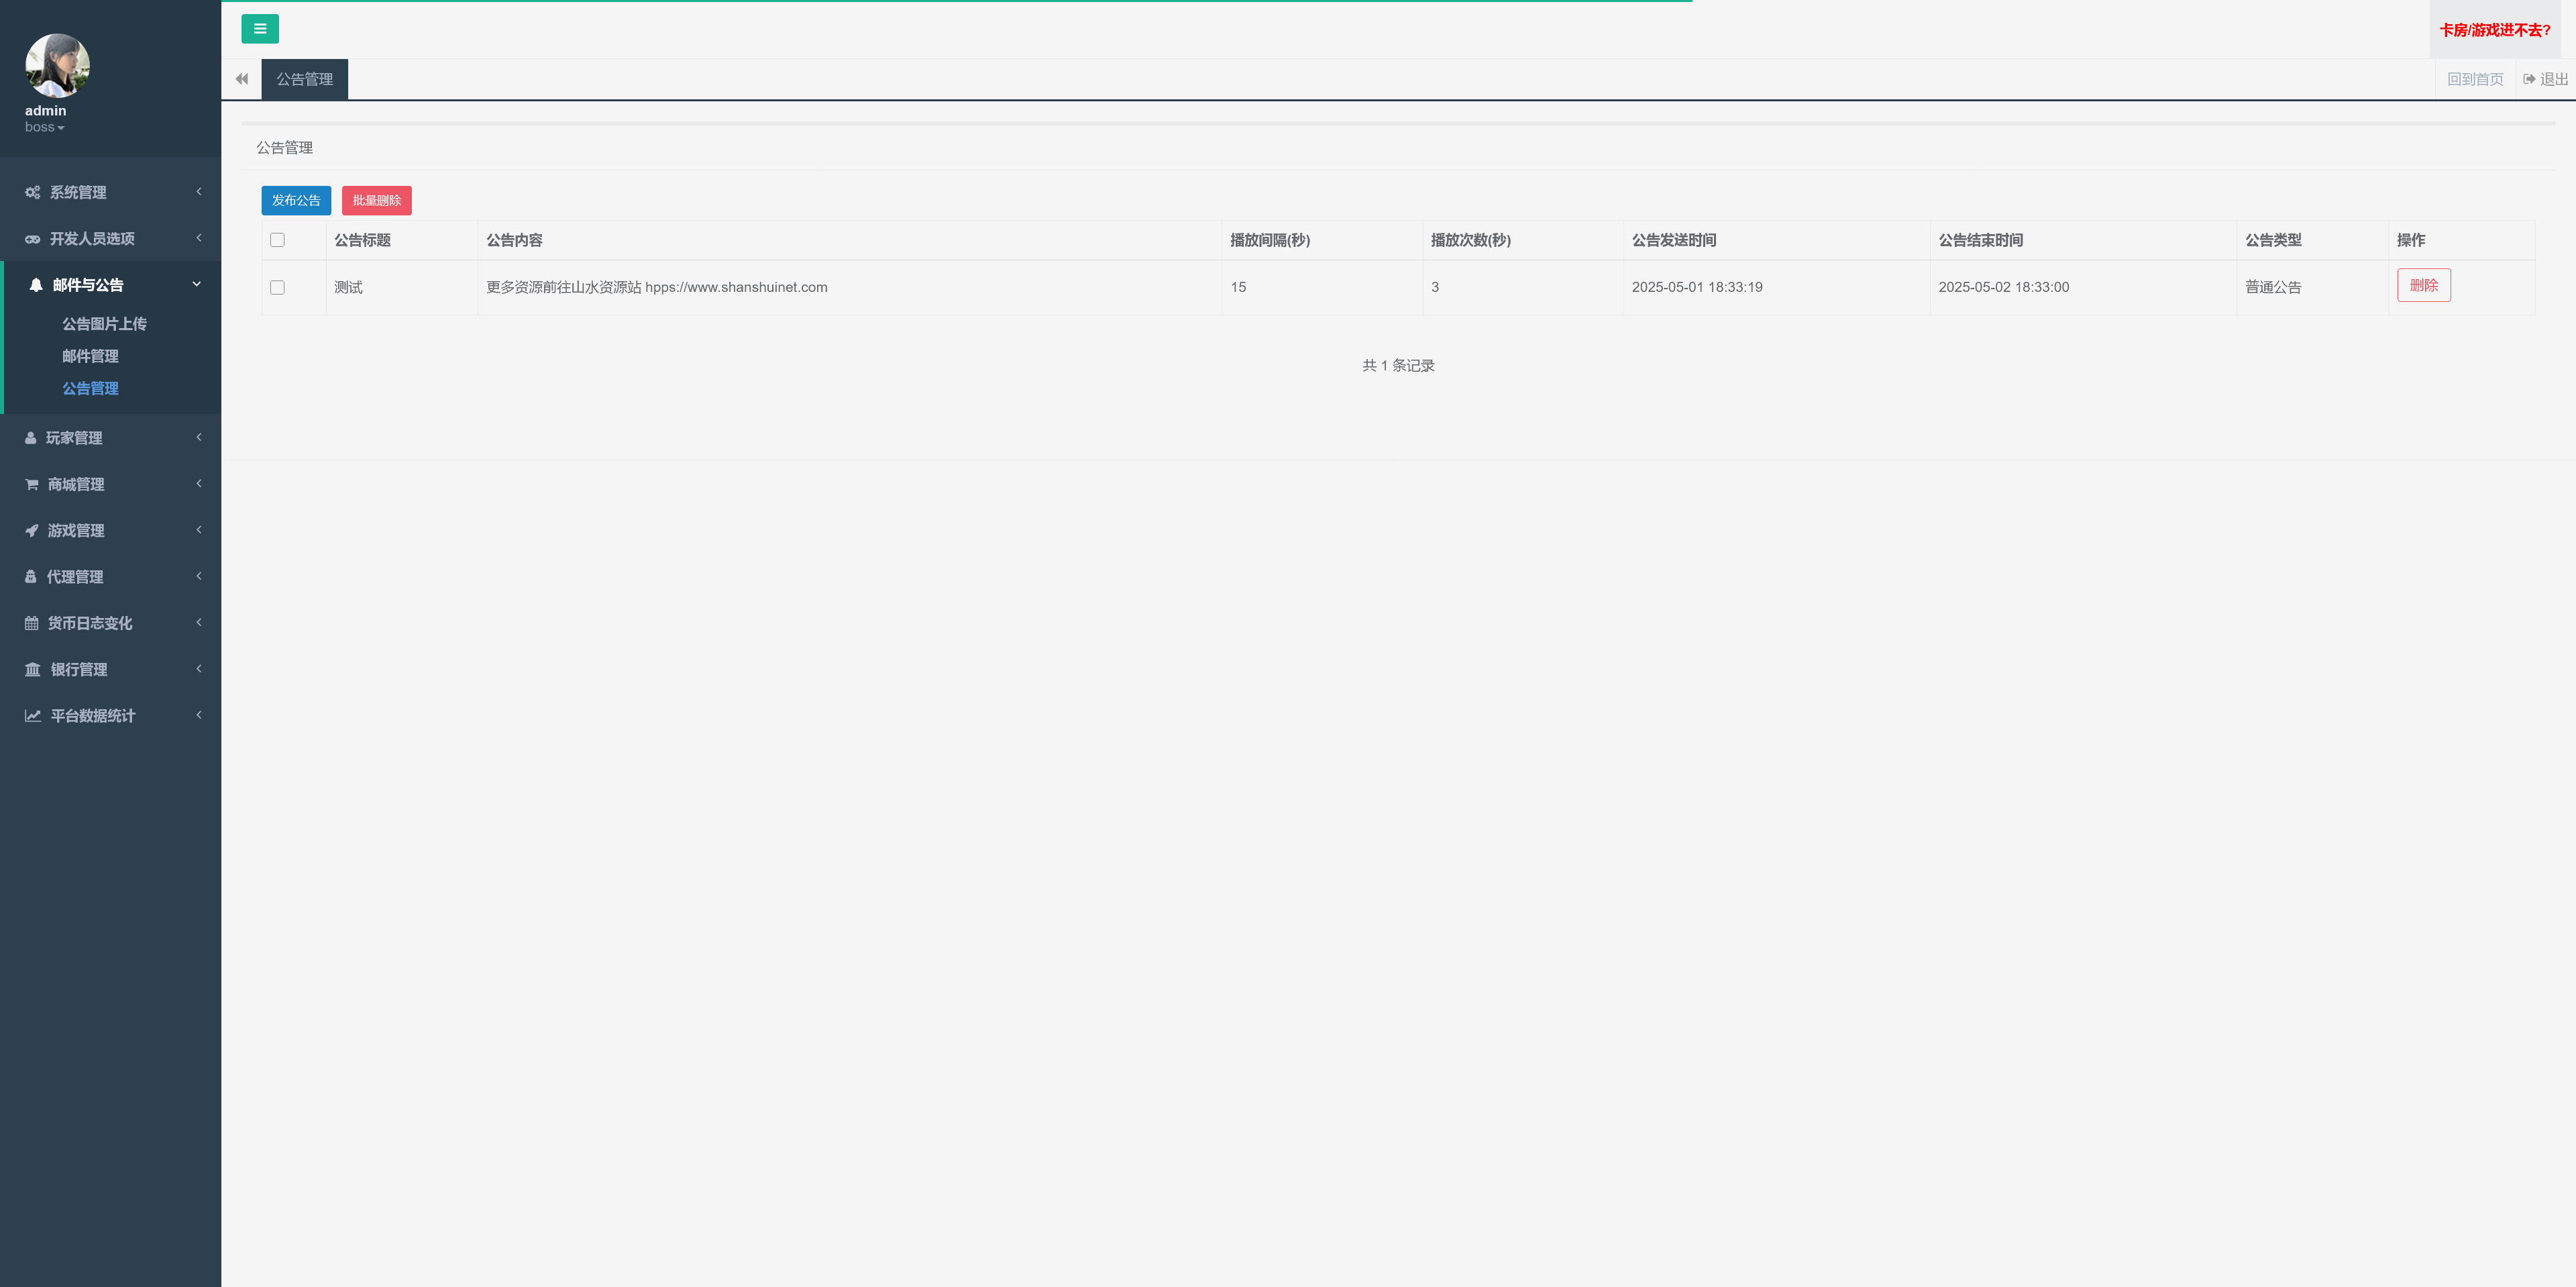The width and height of the screenshot is (2576, 1287).
Task: Click the 游戏管理 rocket icon
Action: [32, 531]
